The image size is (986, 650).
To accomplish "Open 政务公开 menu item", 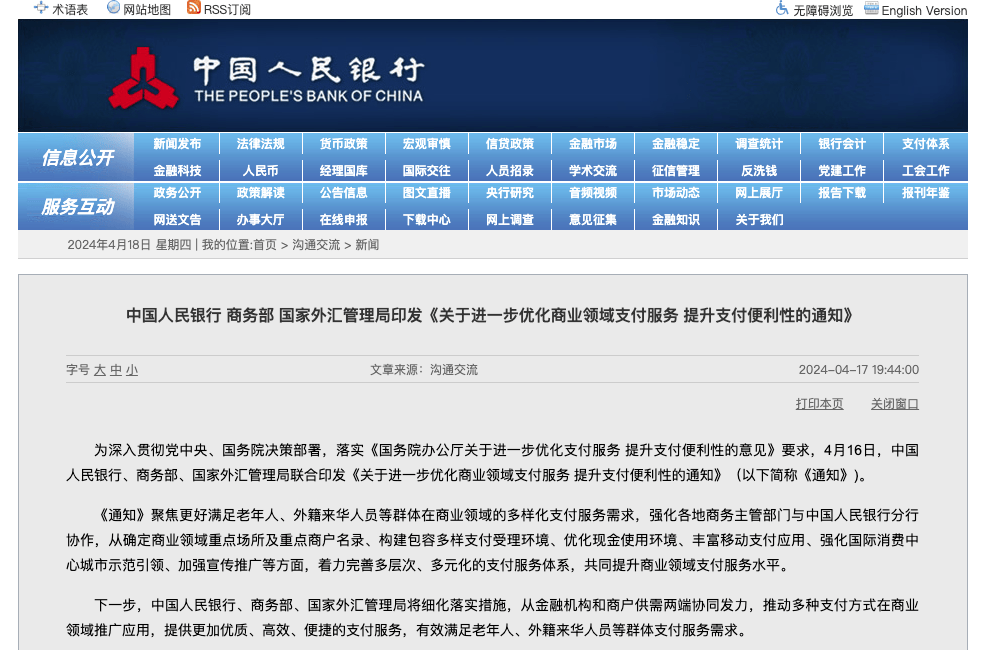I will click(177, 193).
